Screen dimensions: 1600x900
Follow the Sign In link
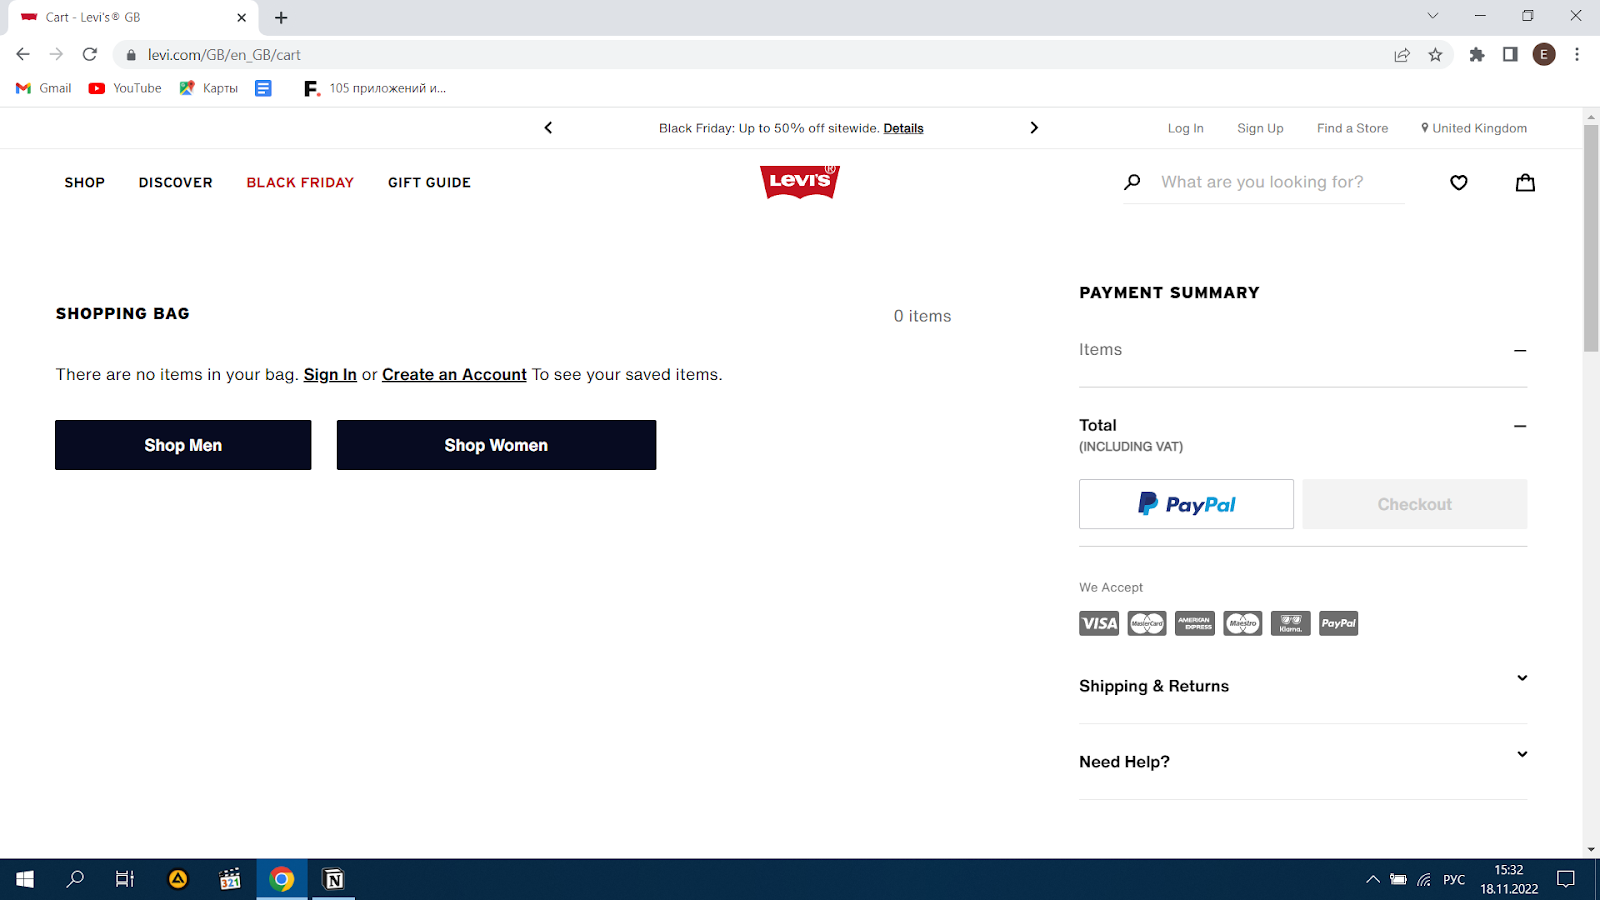(x=330, y=374)
